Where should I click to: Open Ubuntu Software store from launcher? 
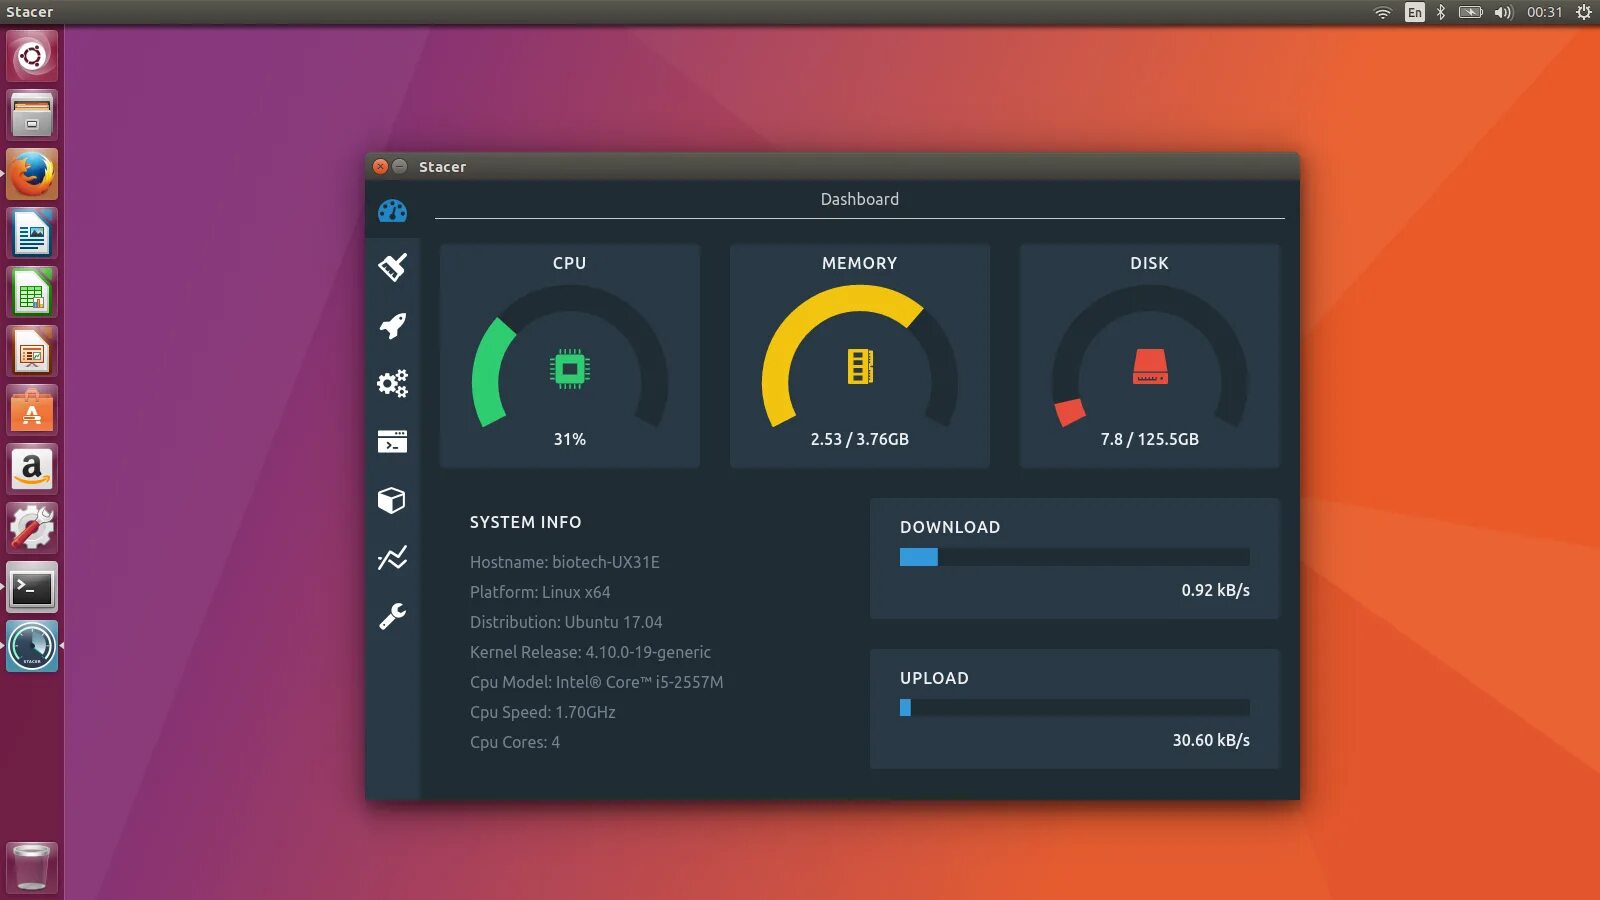(x=32, y=411)
